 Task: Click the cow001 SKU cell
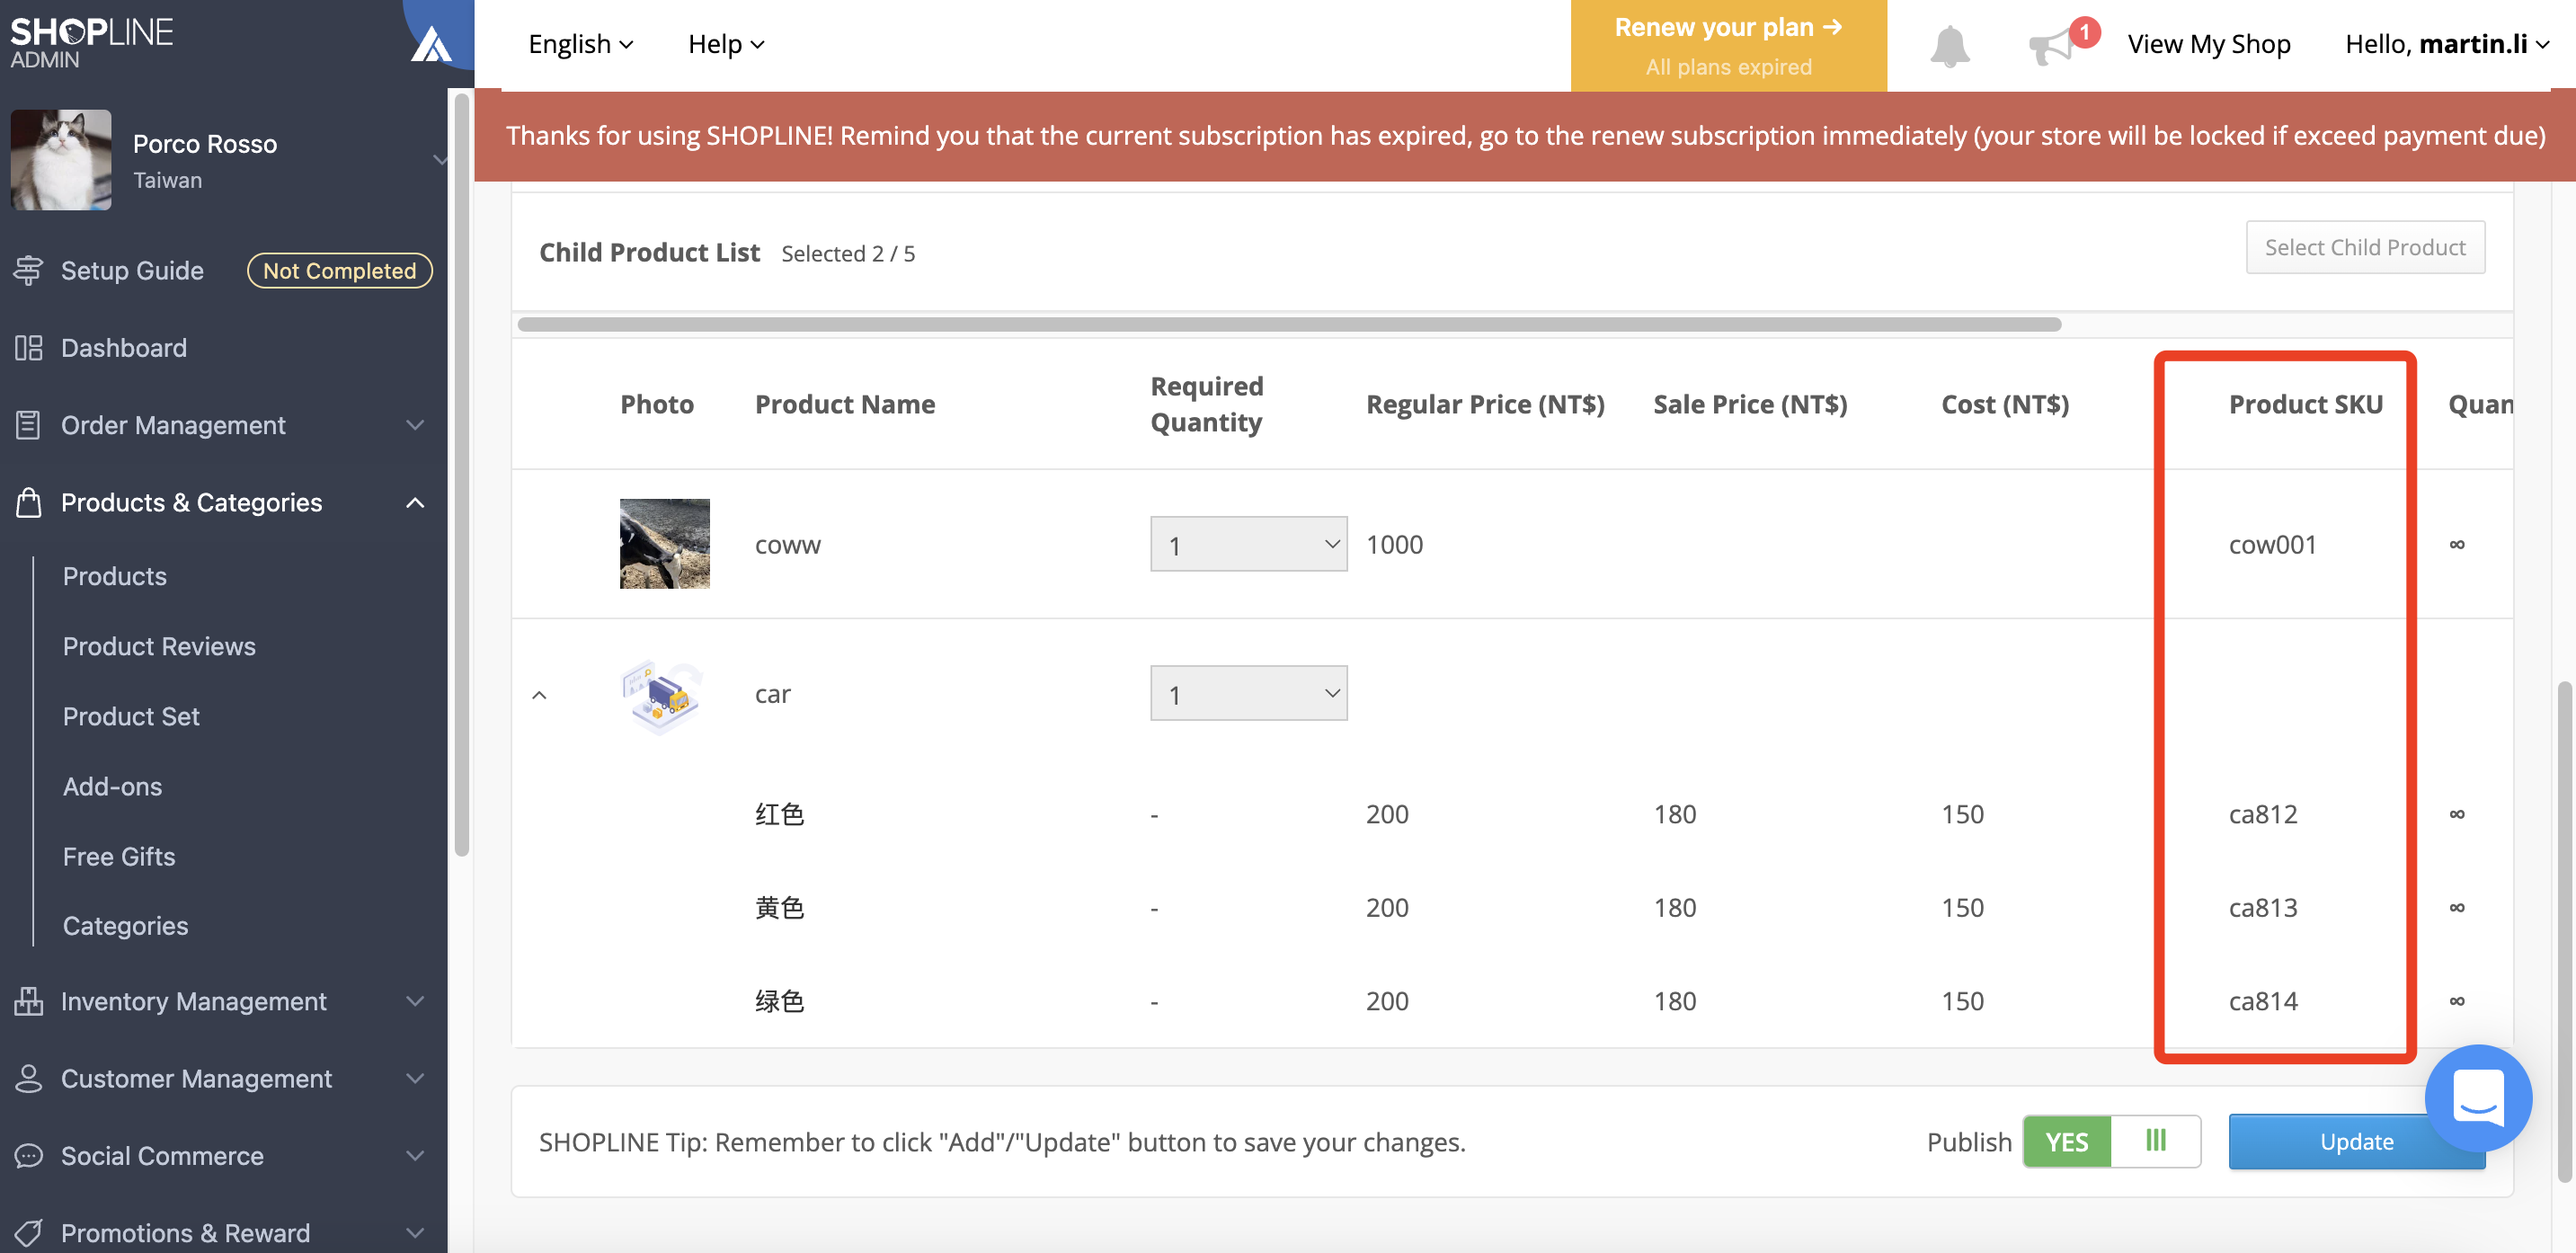point(2271,544)
